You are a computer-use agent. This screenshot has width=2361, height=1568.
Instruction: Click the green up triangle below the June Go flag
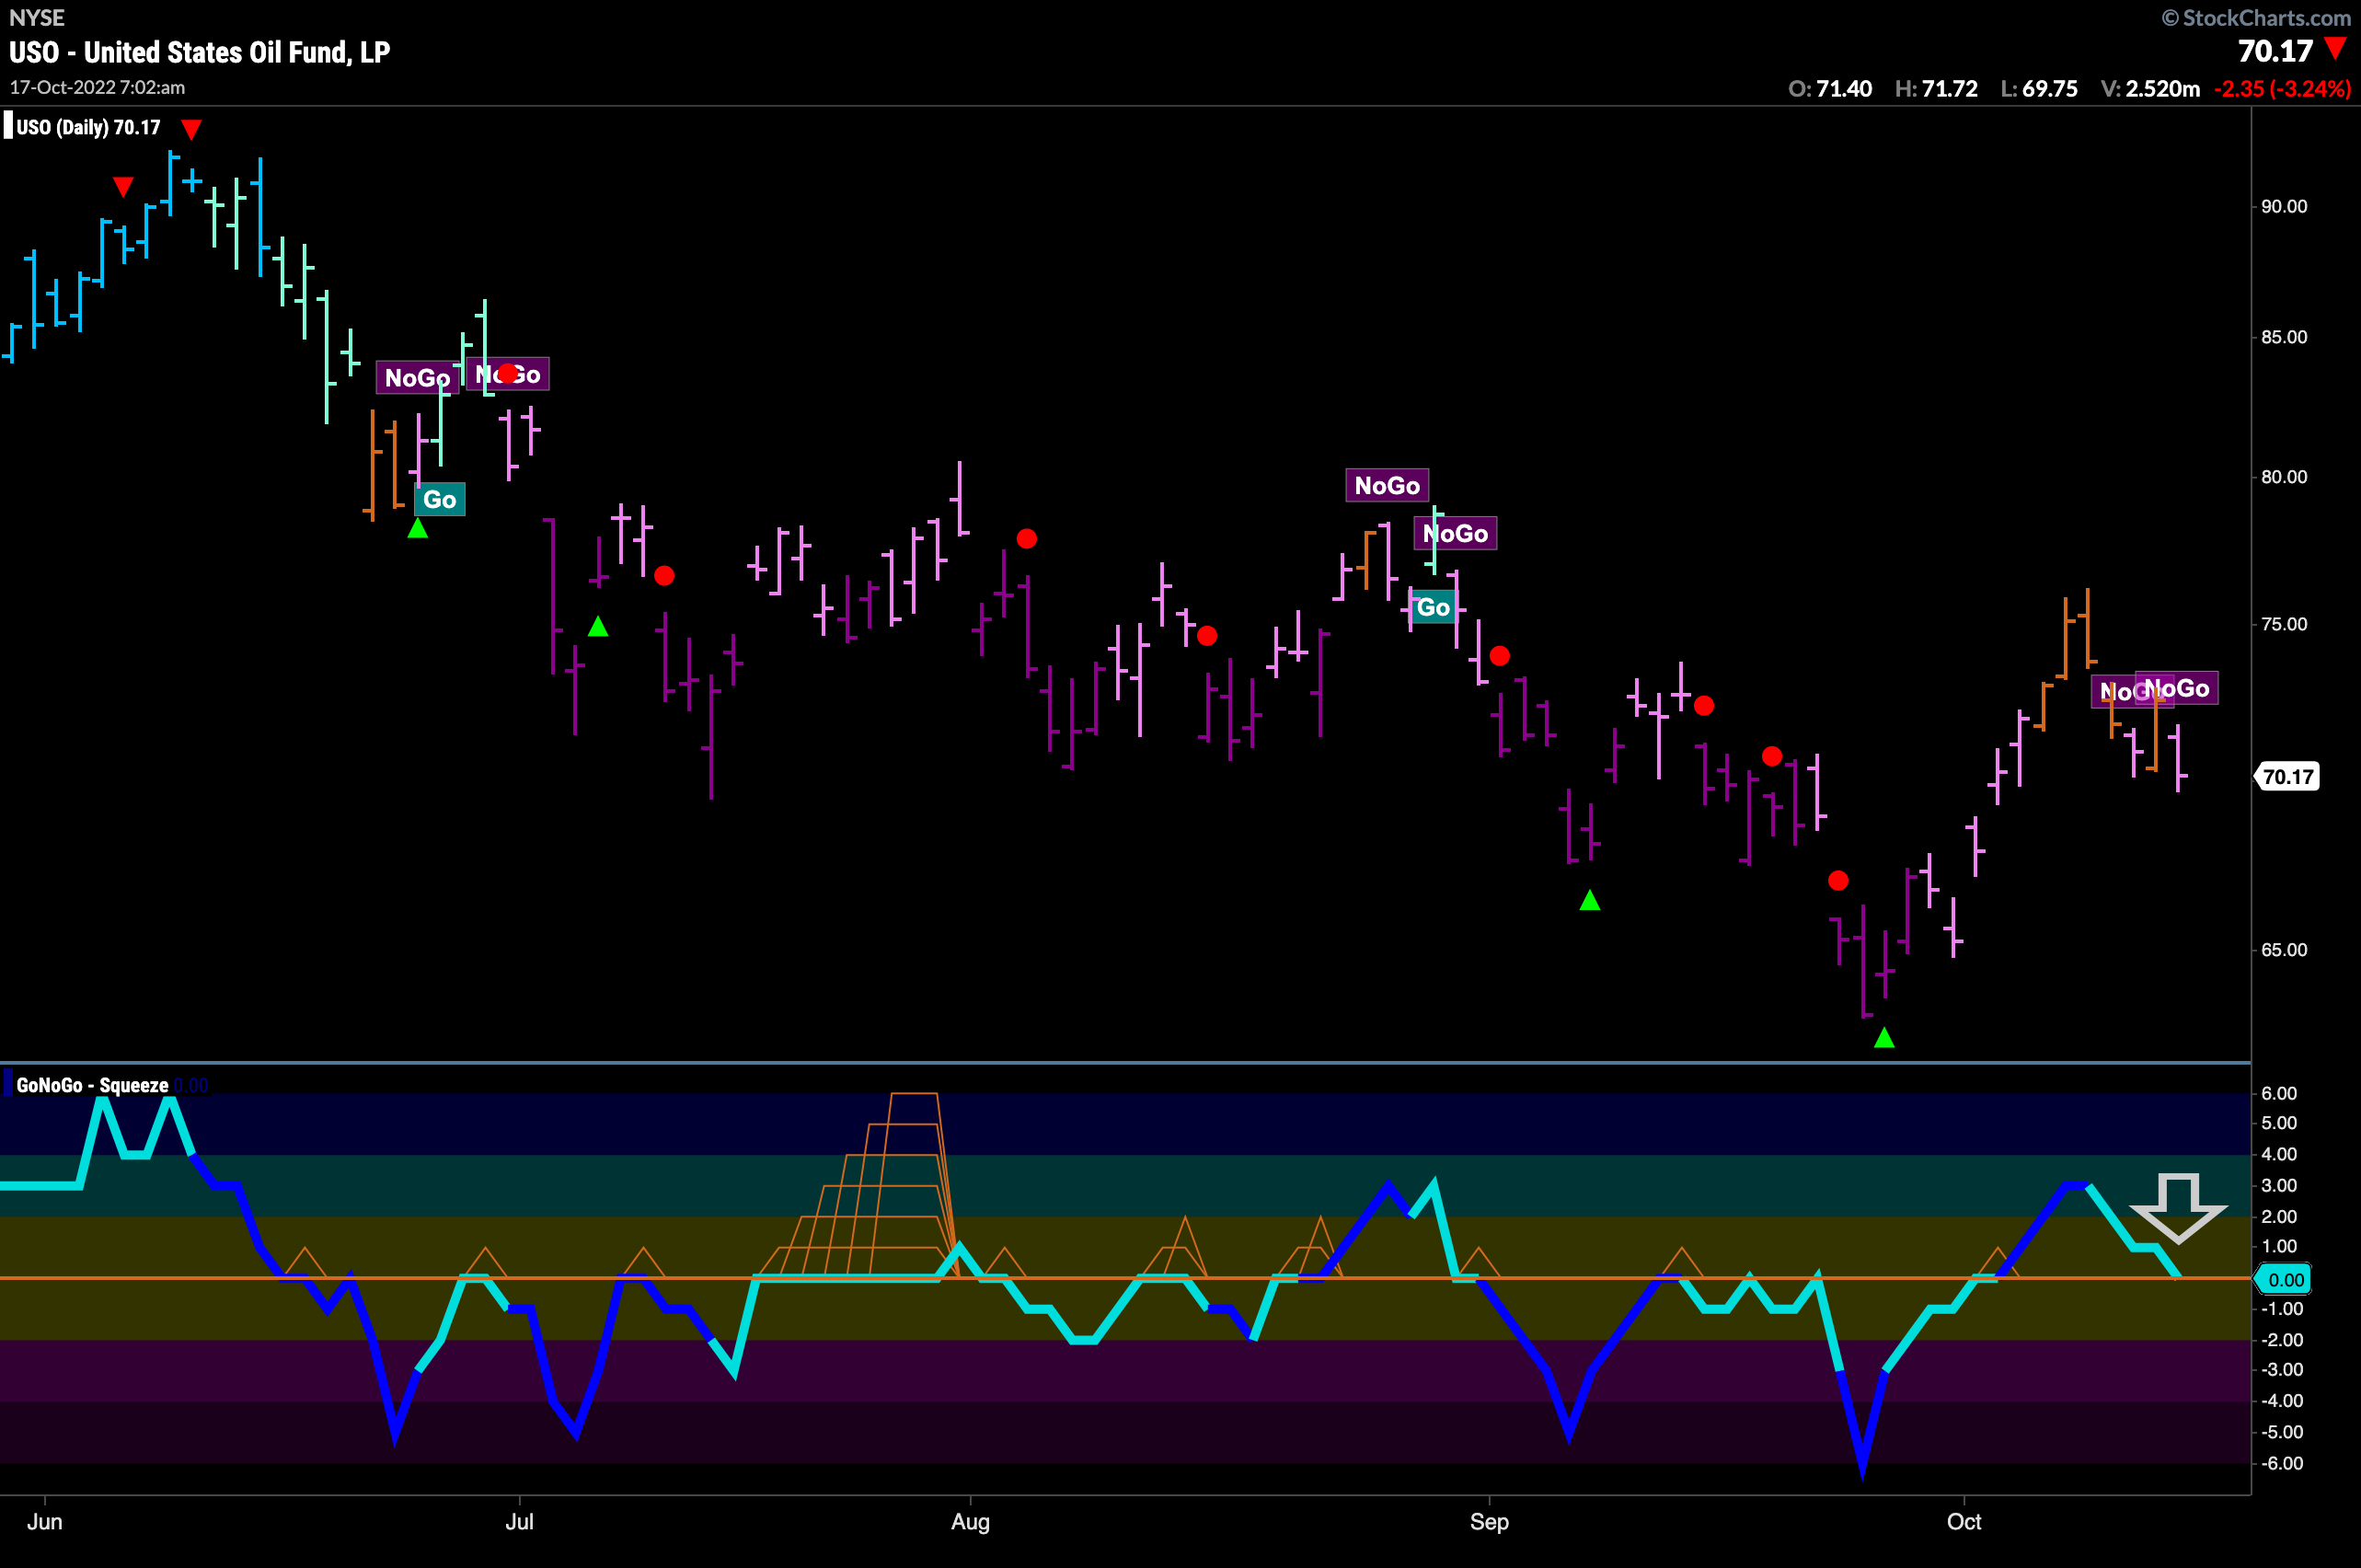tap(418, 528)
